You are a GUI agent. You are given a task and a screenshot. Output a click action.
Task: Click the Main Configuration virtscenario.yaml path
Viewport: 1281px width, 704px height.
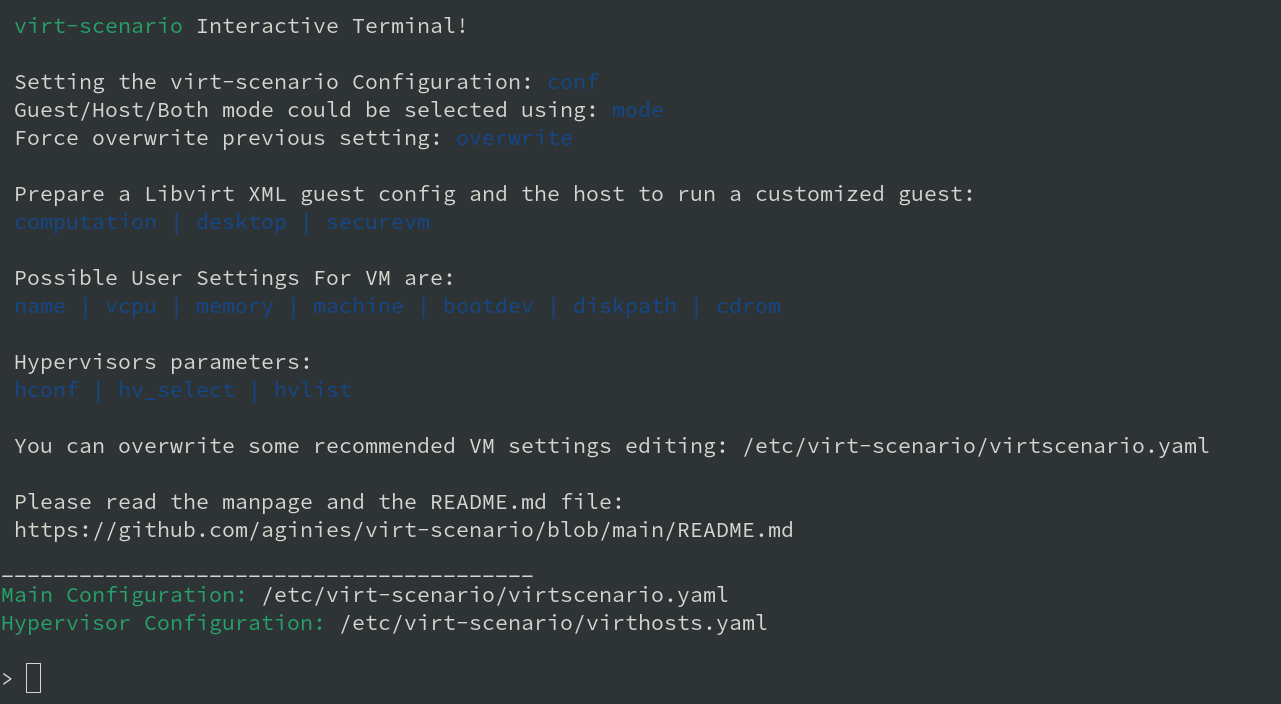click(495, 595)
